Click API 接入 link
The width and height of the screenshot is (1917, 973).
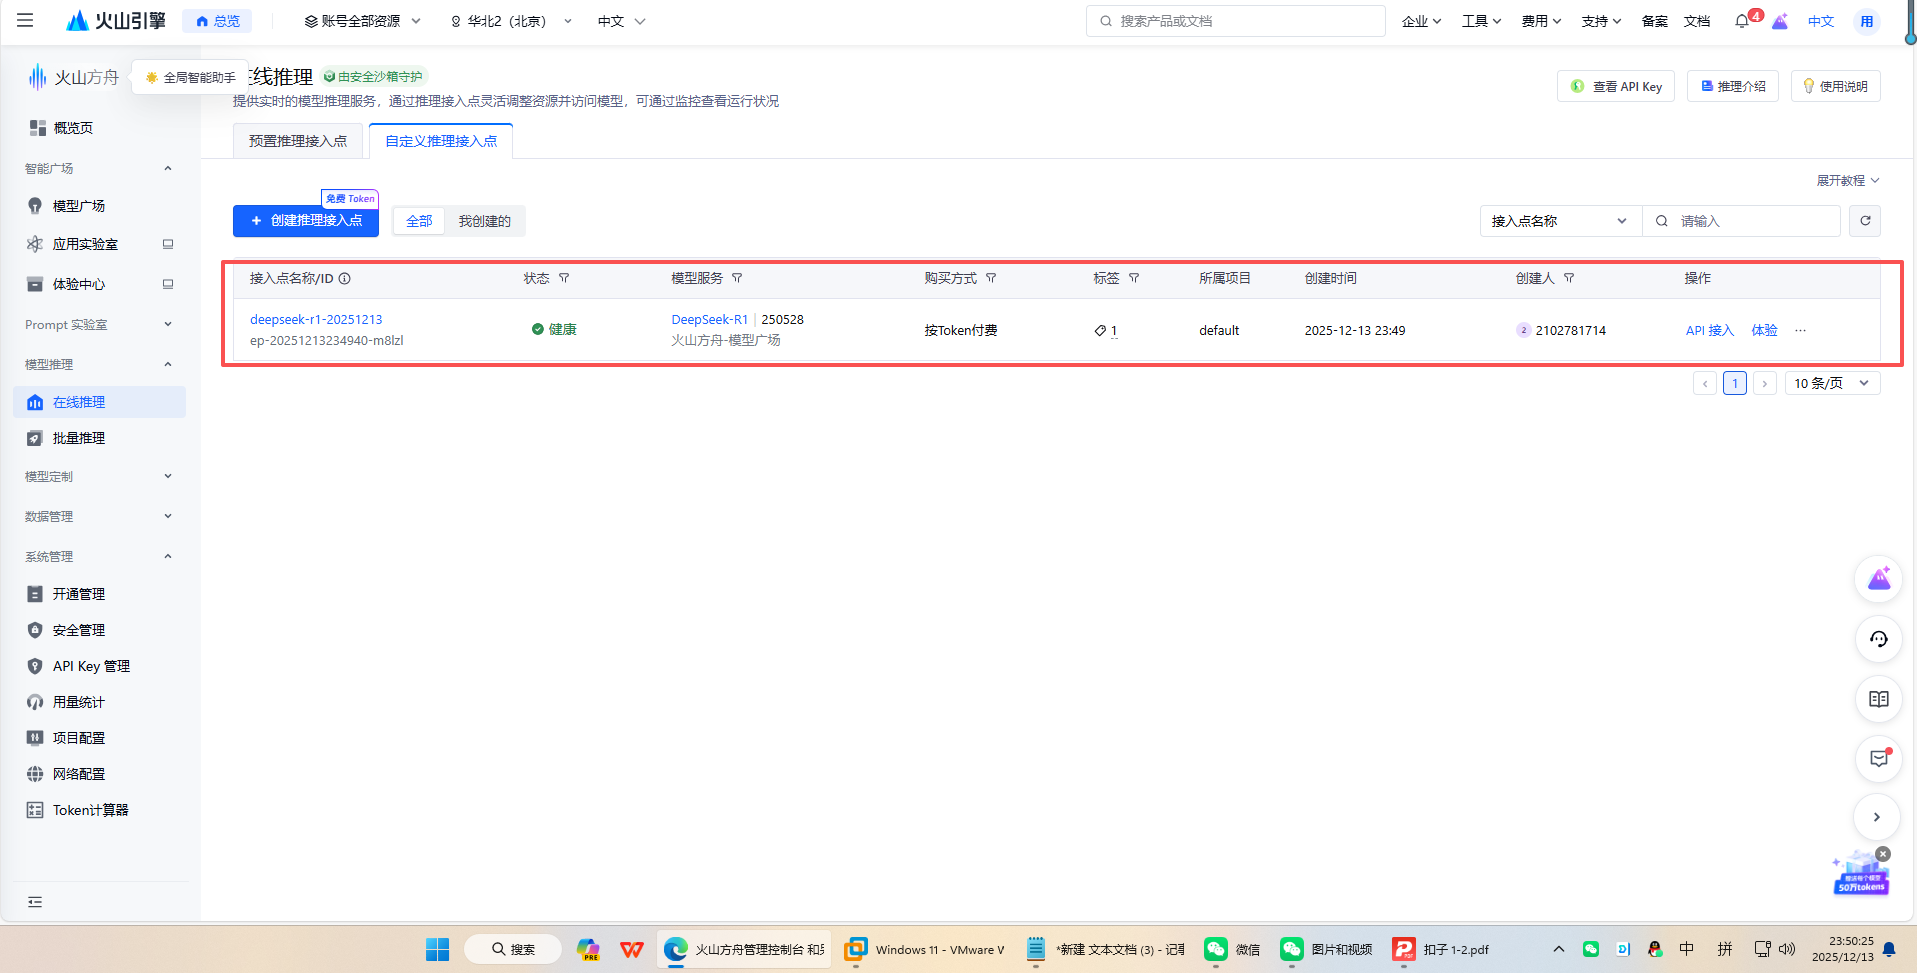(1710, 331)
